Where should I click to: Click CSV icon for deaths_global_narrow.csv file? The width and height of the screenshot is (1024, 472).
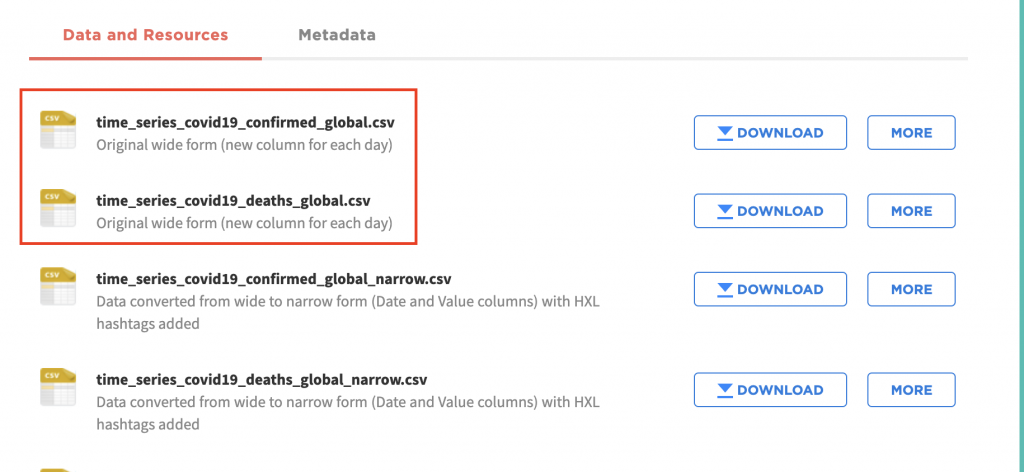coord(57,386)
